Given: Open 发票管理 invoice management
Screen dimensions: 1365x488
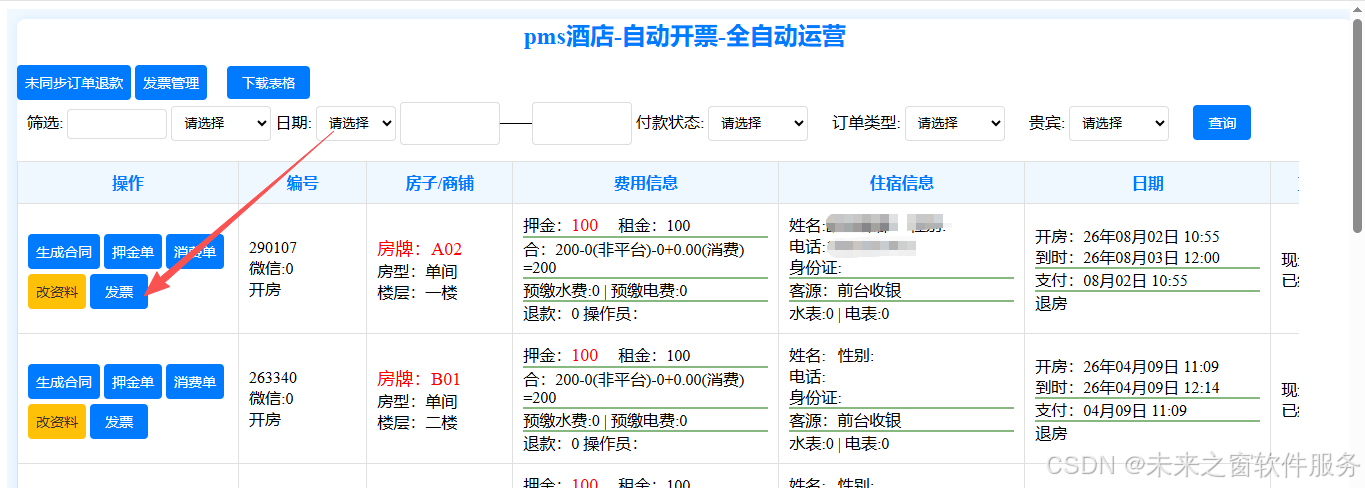Looking at the screenshot, I should point(171,83).
